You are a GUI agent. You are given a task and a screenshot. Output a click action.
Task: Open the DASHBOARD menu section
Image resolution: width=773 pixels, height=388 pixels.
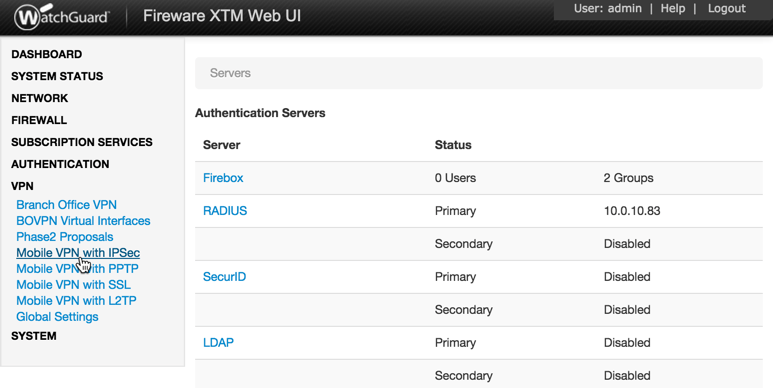[x=47, y=54]
